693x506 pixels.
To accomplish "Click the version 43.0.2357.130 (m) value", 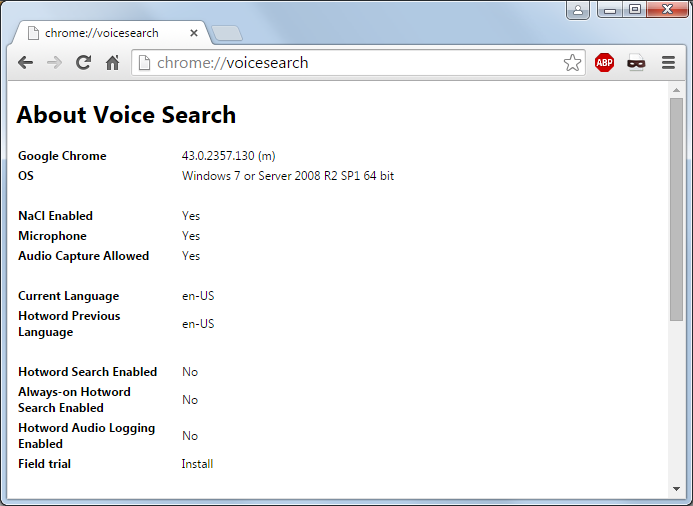I will [228, 156].
